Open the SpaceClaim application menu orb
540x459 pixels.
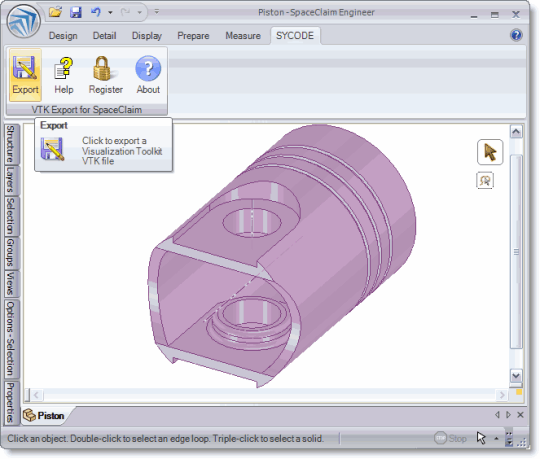click(23, 21)
